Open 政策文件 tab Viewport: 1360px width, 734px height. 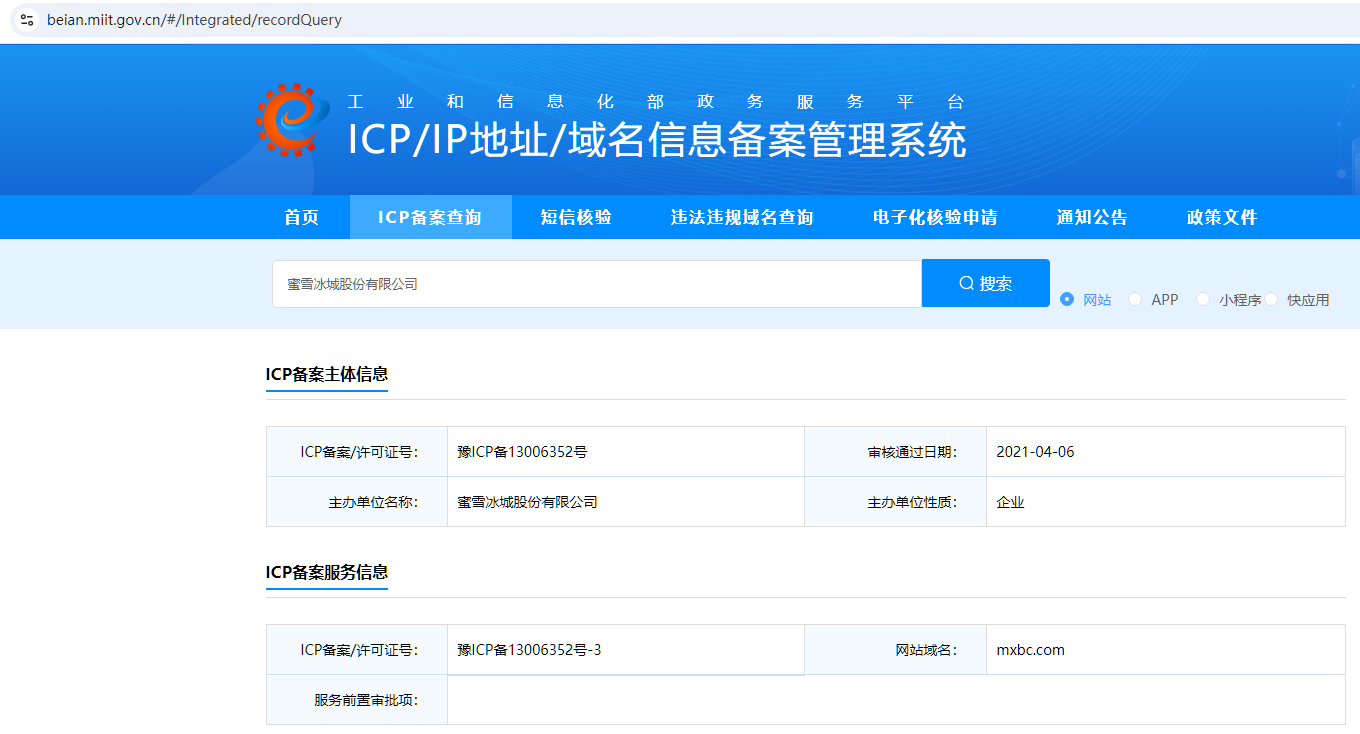click(1222, 217)
